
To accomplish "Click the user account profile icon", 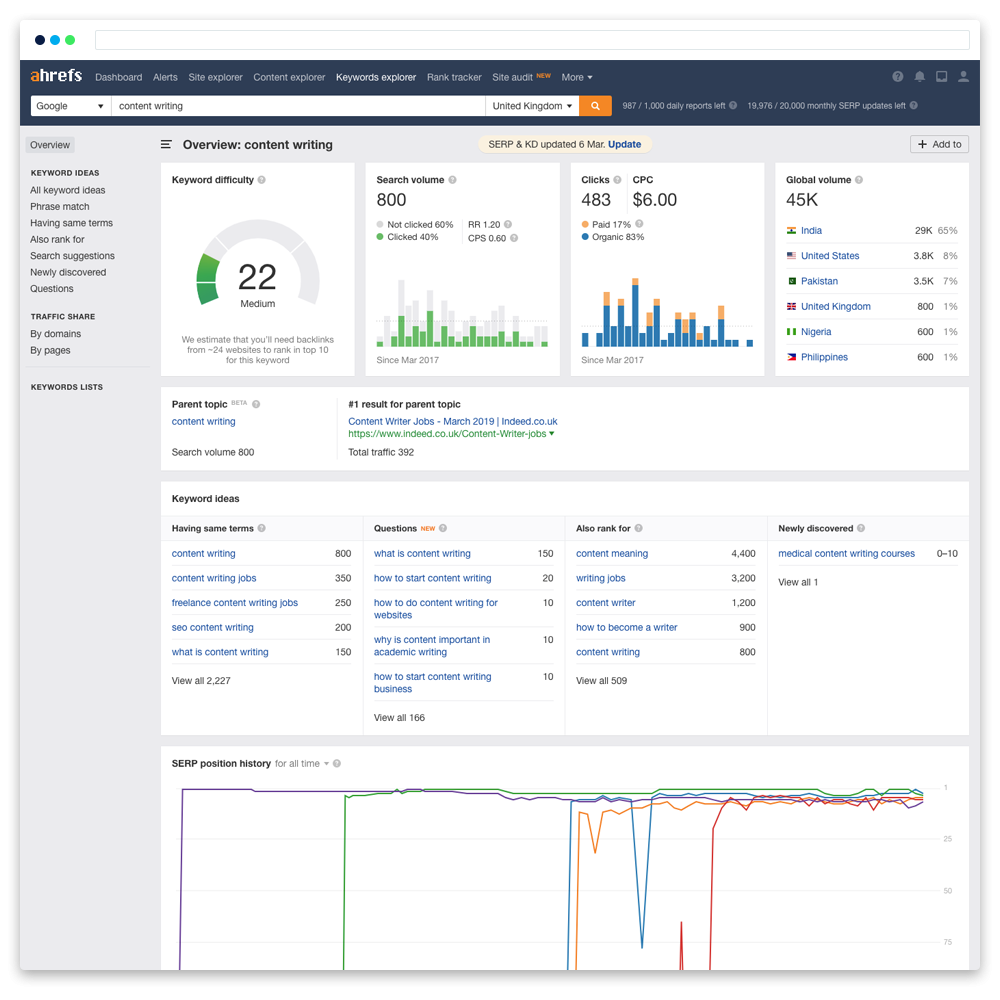I will point(963,77).
